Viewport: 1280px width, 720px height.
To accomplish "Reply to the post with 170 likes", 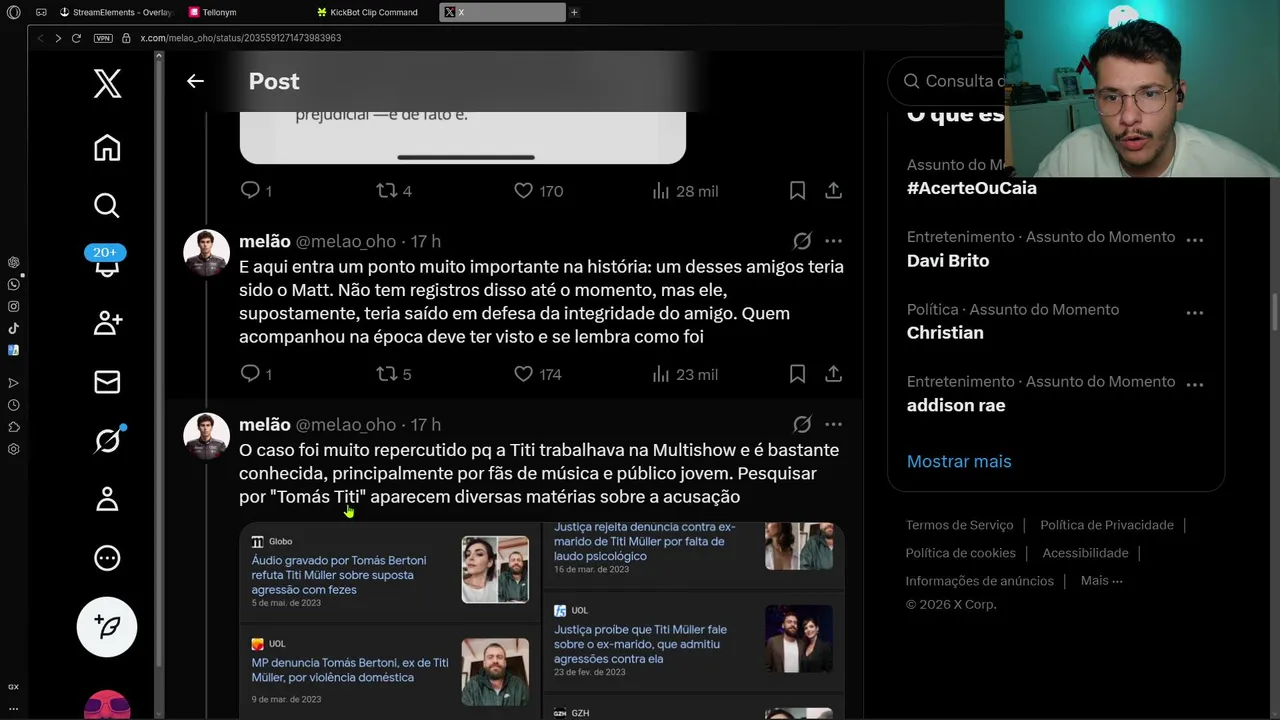I will click(256, 190).
